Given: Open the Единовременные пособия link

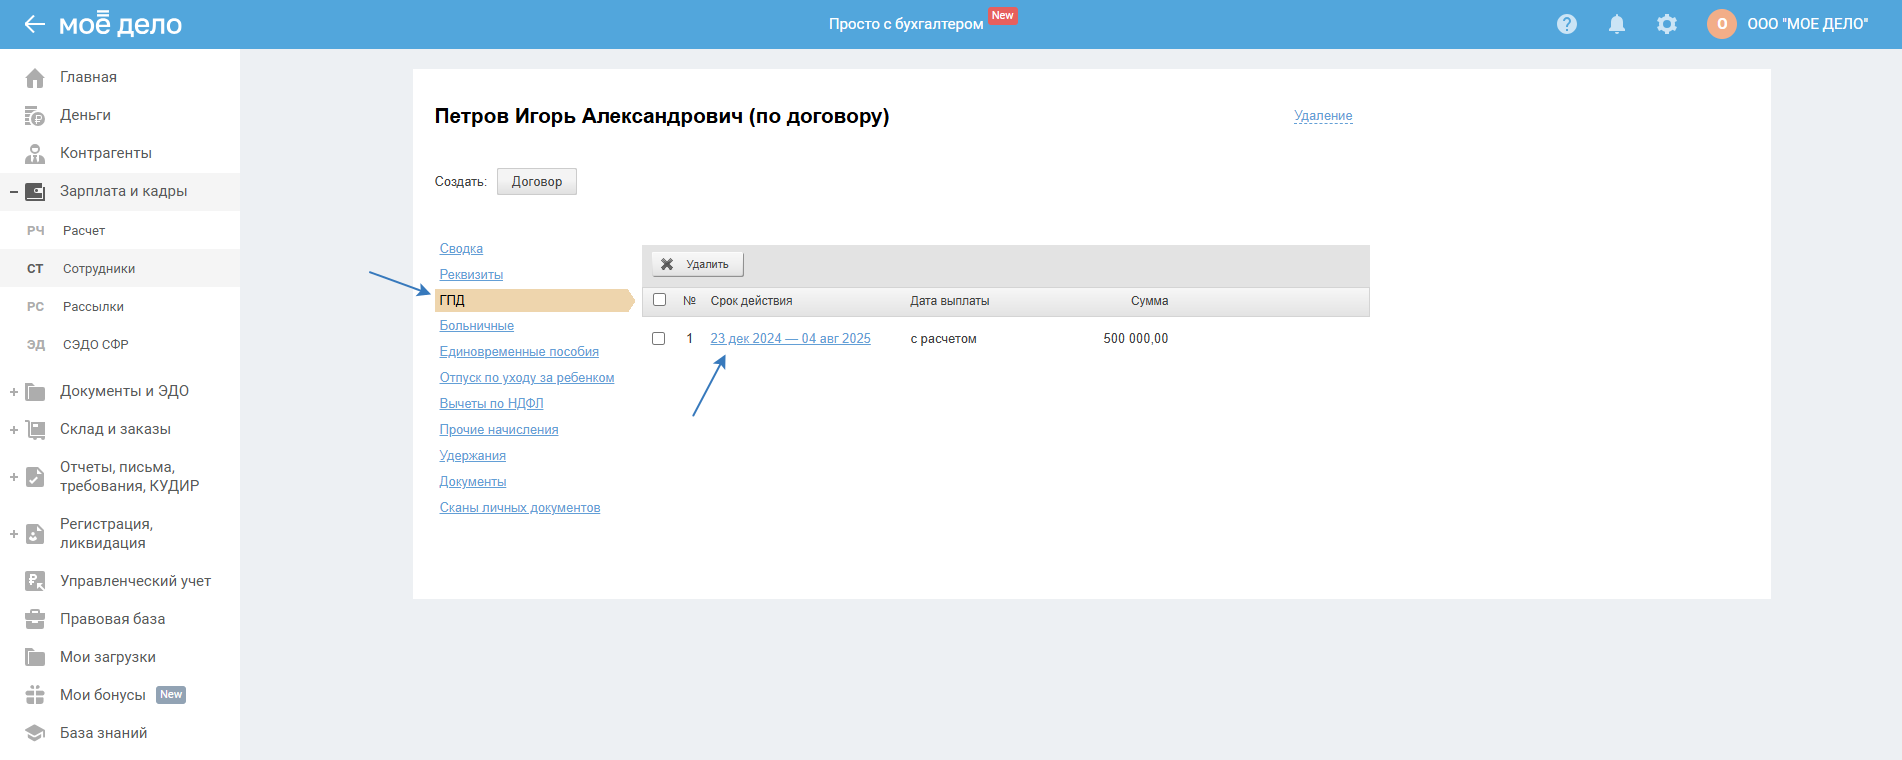Looking at the screenshot, I should [x=519, y=352].
